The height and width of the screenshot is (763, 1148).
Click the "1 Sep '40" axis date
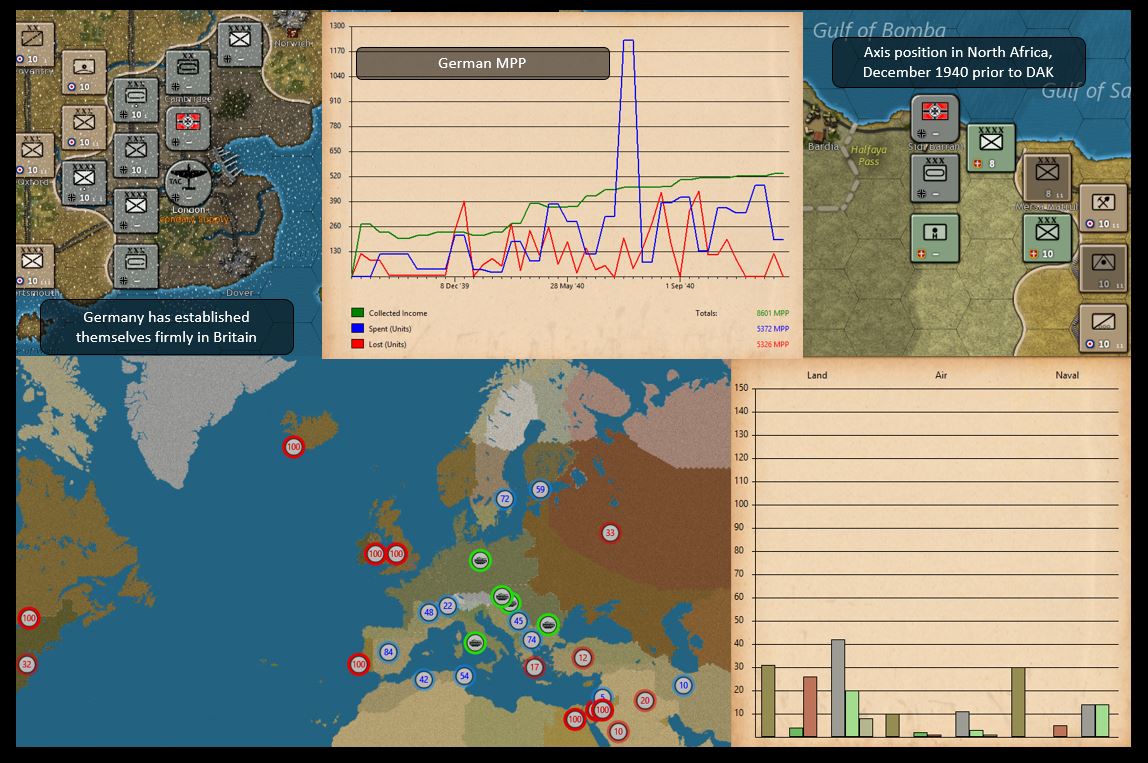tap(680, 286)
